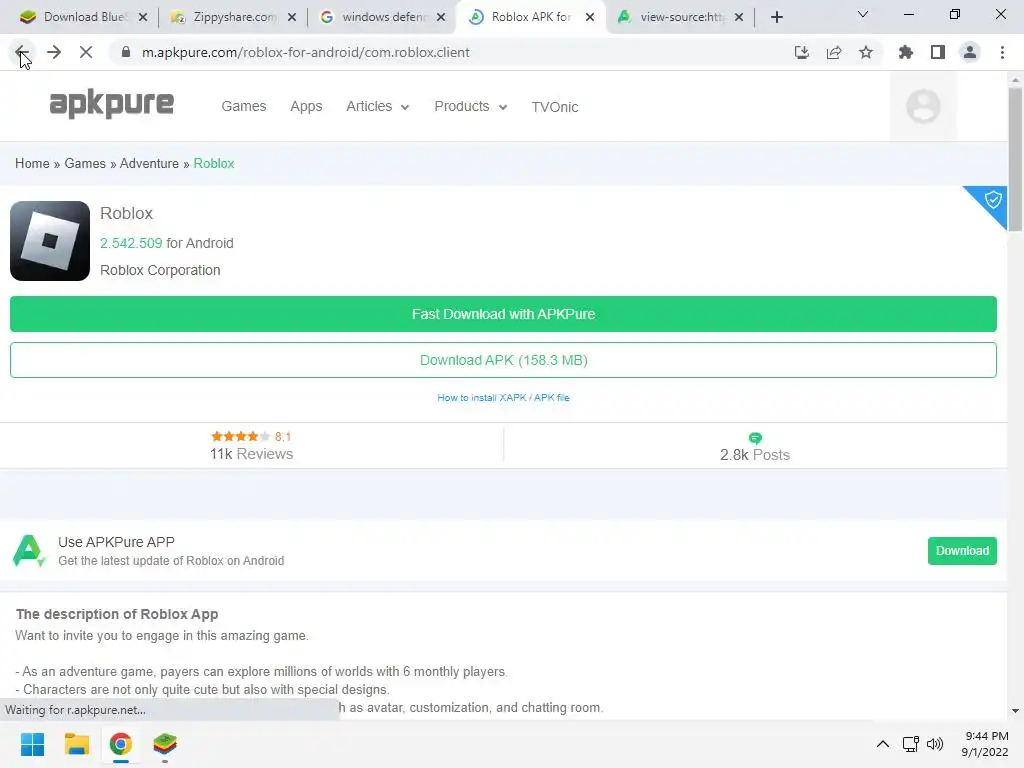Click the blue security shield badge

pos(991,200)
